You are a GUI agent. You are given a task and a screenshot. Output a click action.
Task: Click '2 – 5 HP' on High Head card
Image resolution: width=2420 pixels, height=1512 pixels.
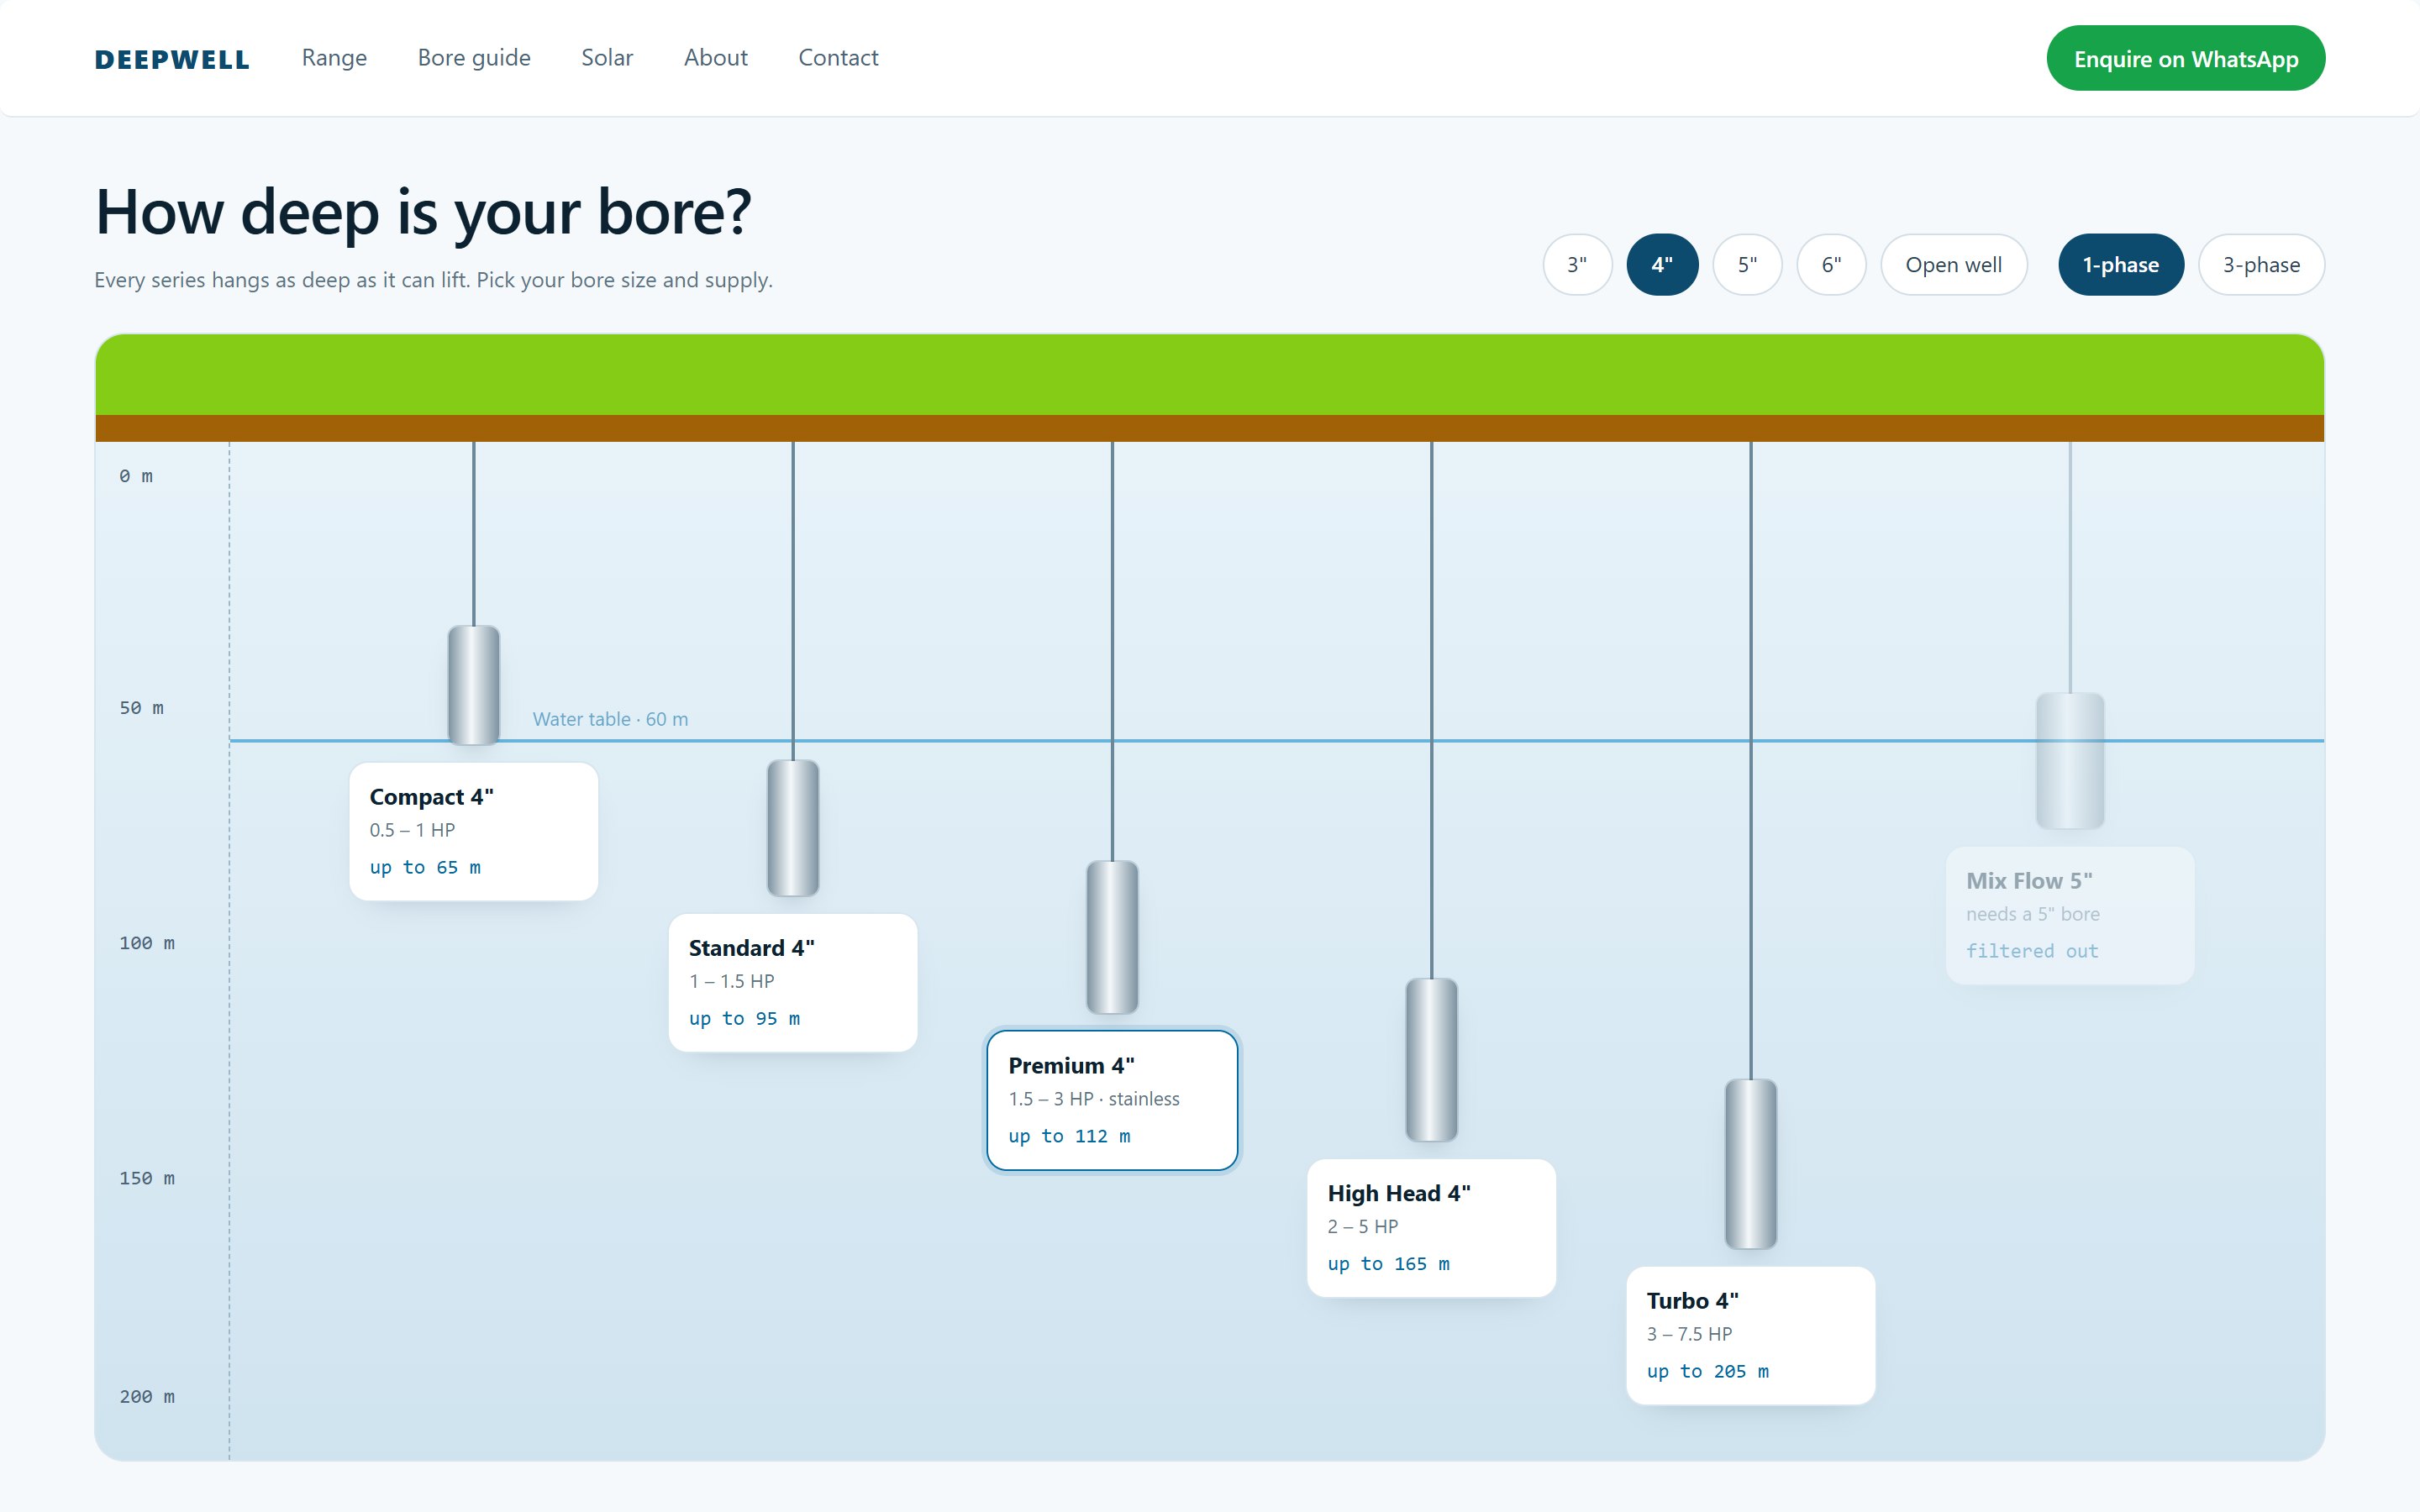(x=1362, y=1226)
